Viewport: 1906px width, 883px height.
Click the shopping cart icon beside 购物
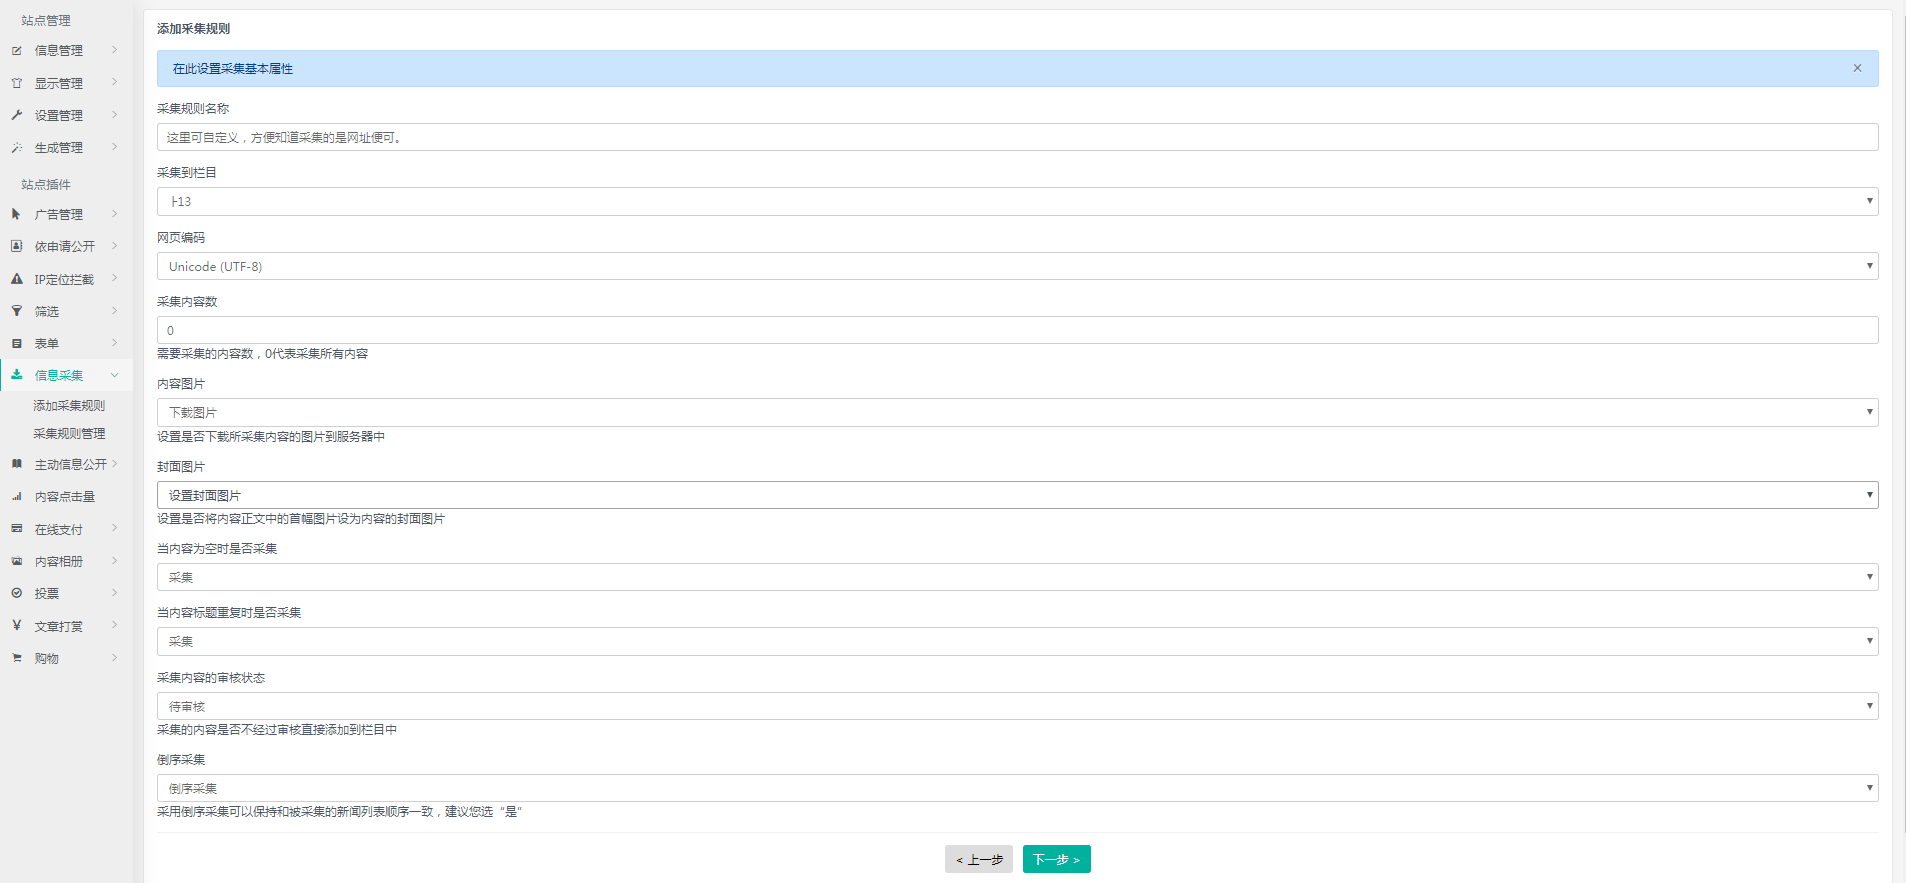coord(17,658)
